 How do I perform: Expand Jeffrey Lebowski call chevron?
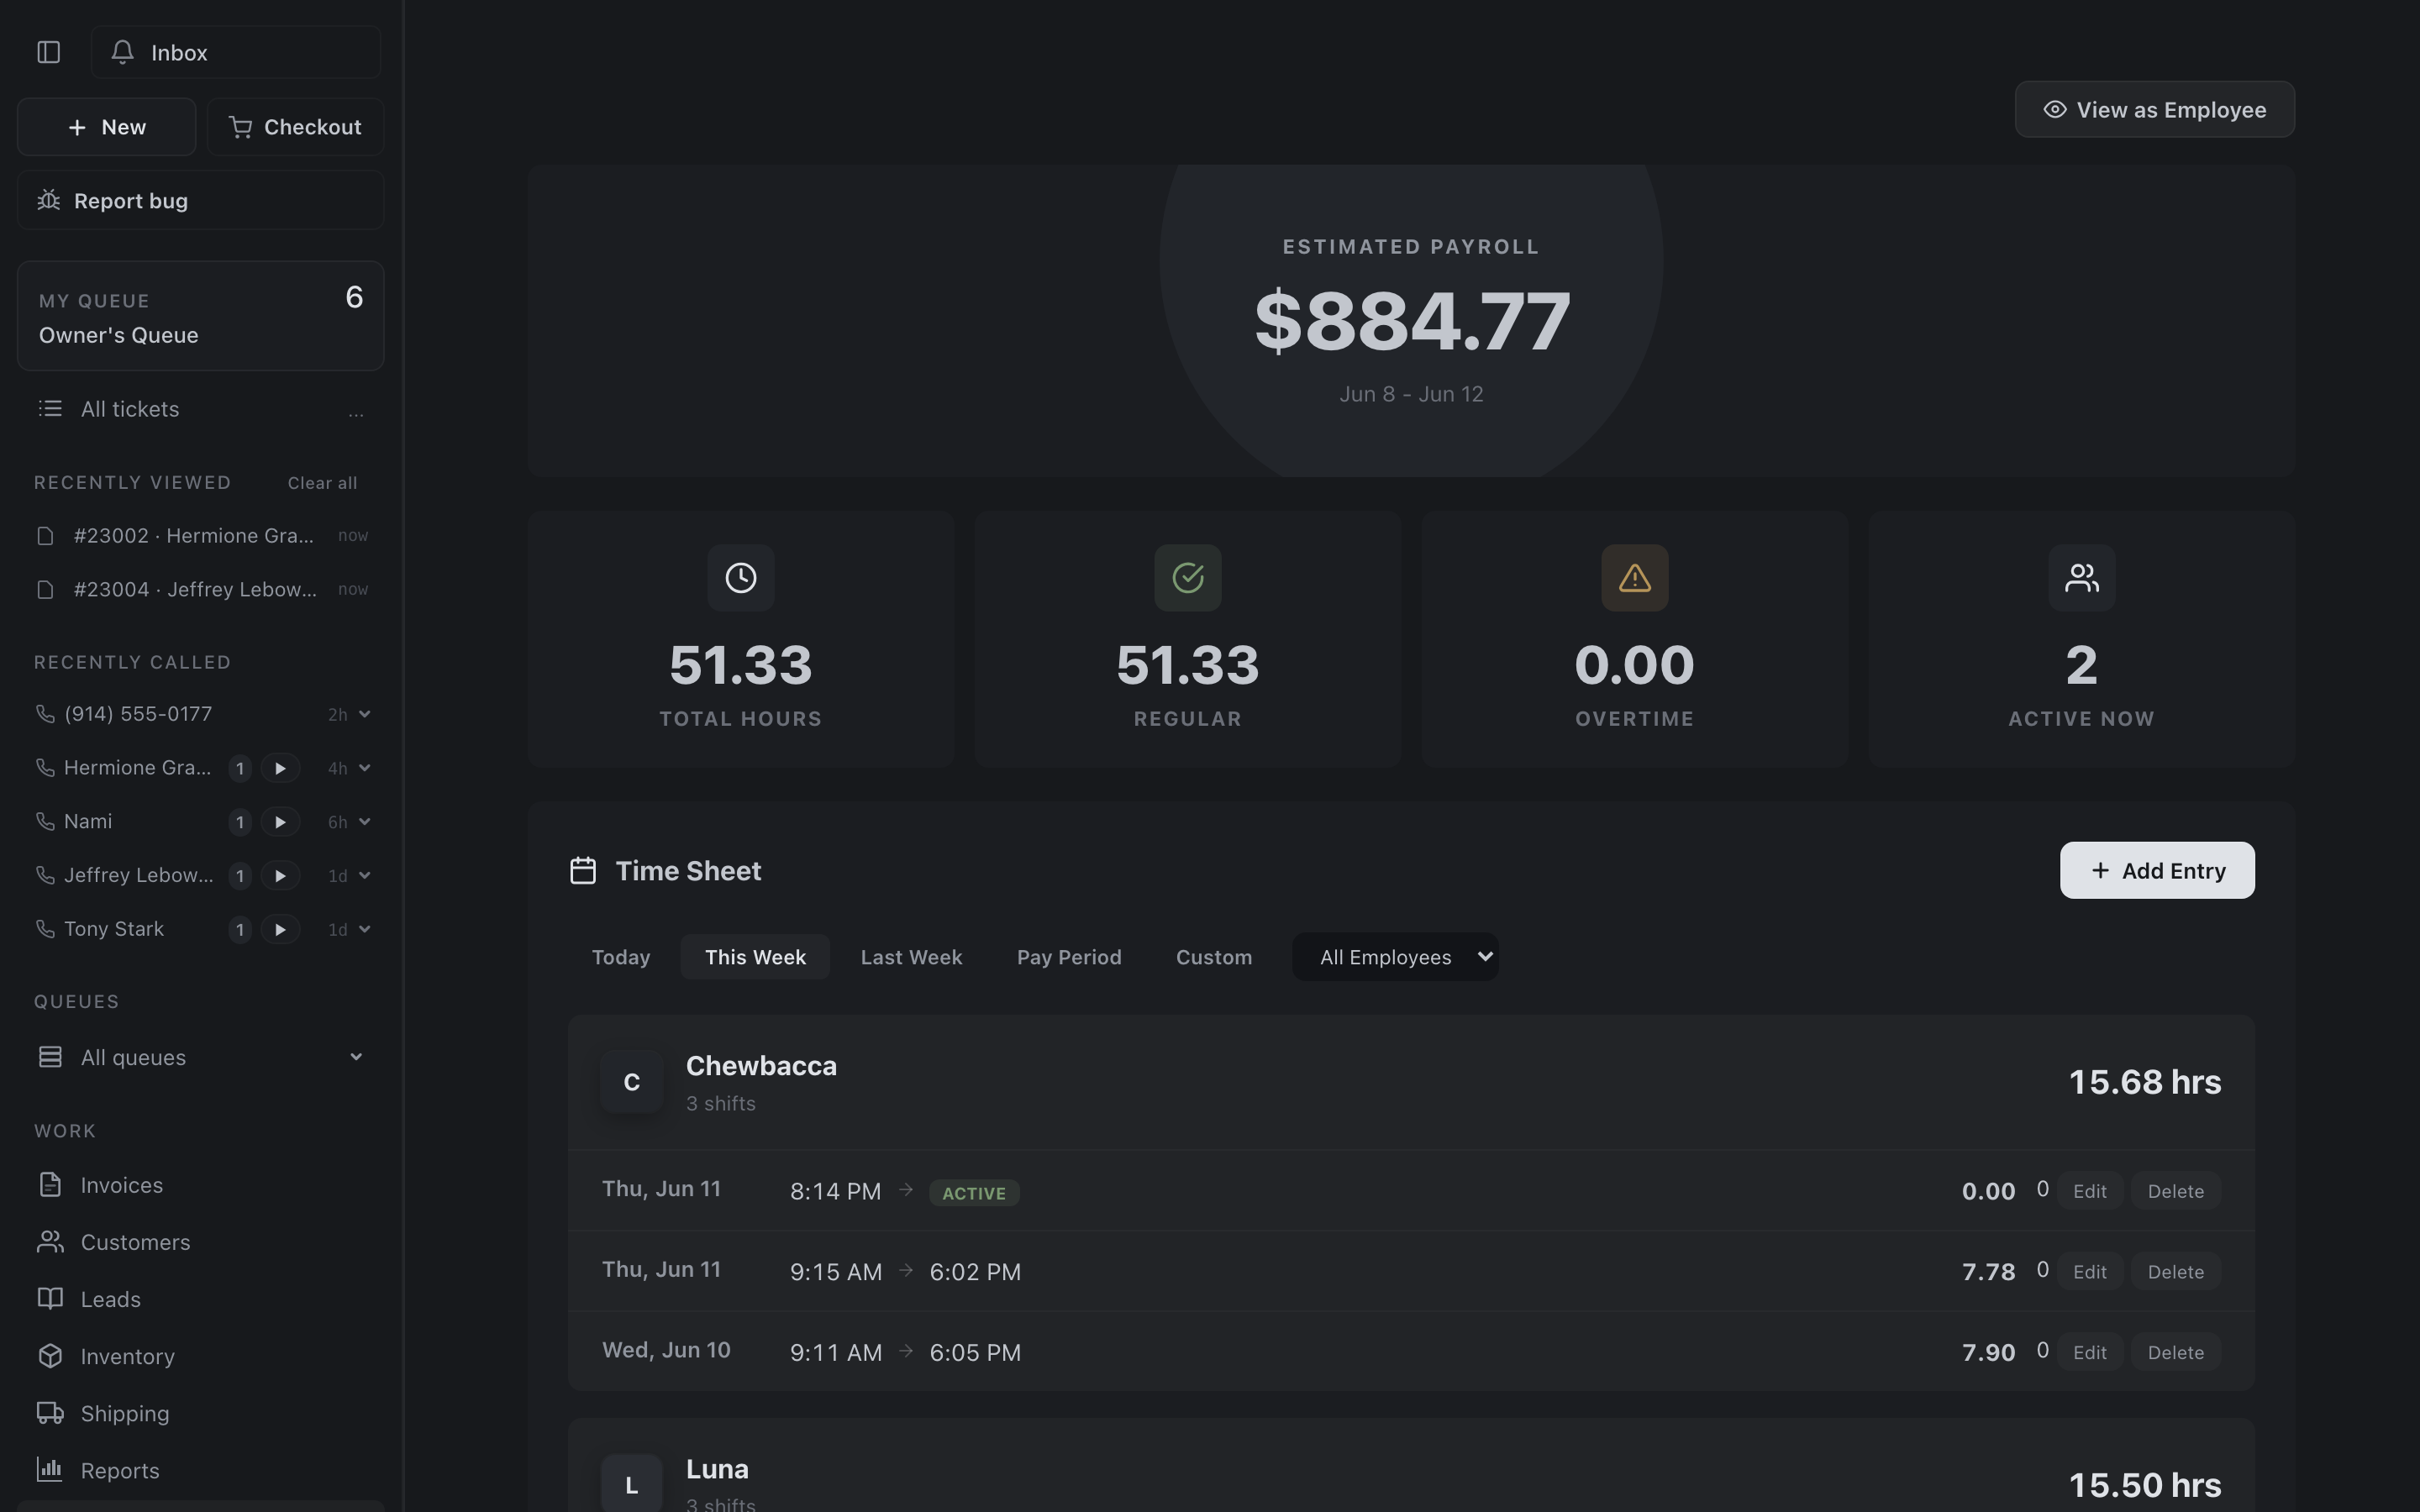coord(364,876)
